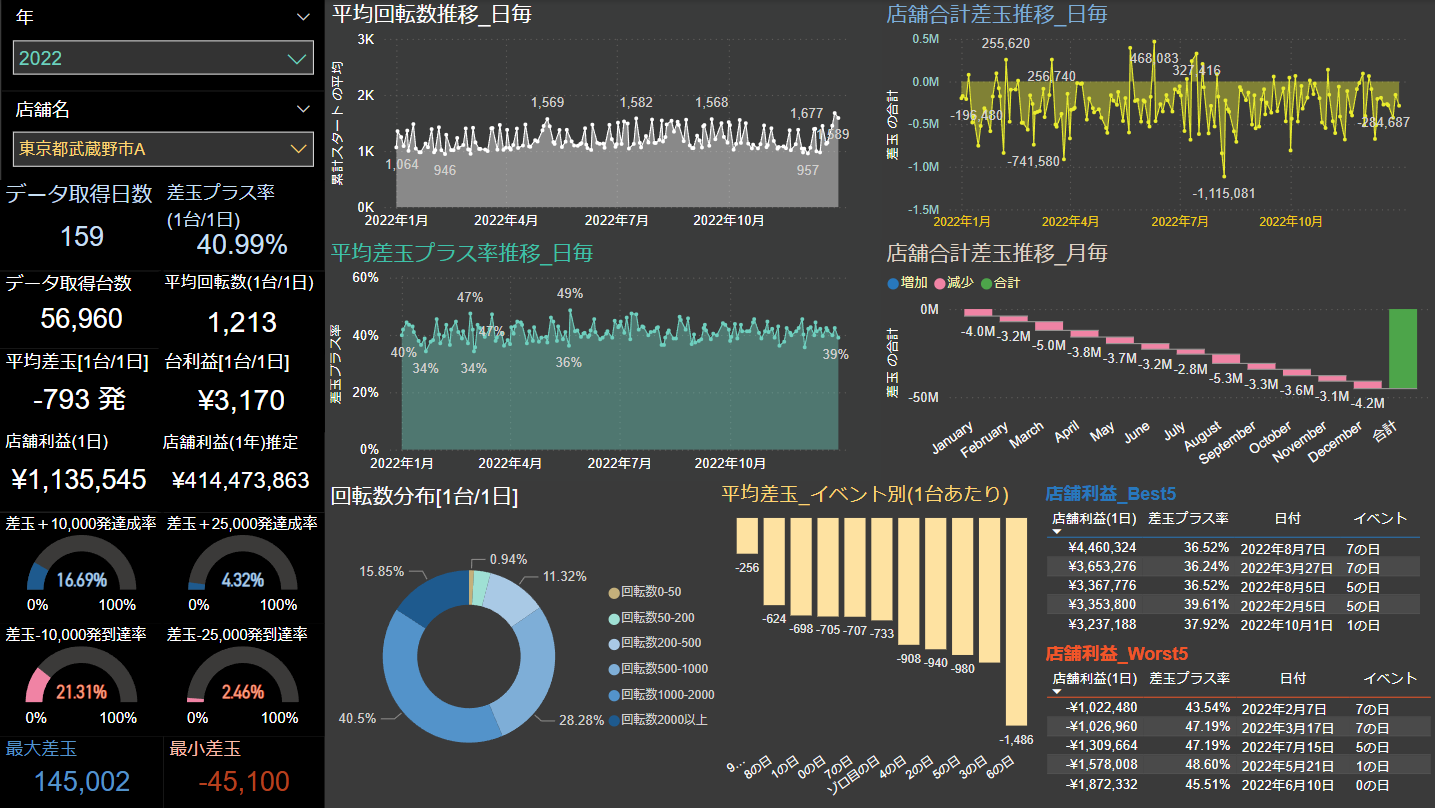Click sort arrow under 店舗利益(1日) in Worst5 table

coord(1058,691)
